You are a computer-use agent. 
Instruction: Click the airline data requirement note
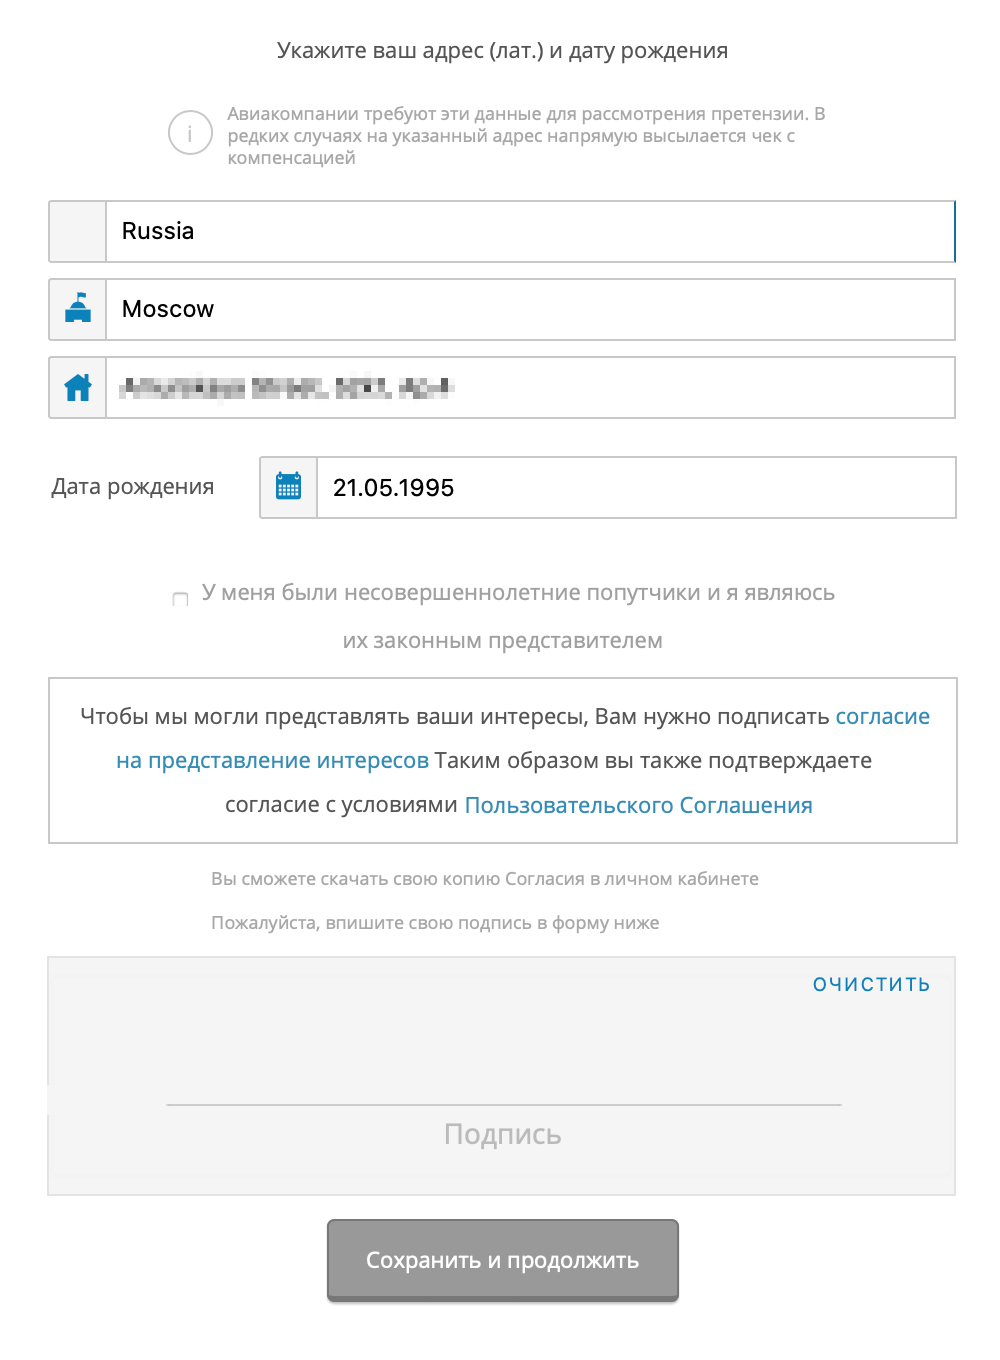click(x=525, y=136)
